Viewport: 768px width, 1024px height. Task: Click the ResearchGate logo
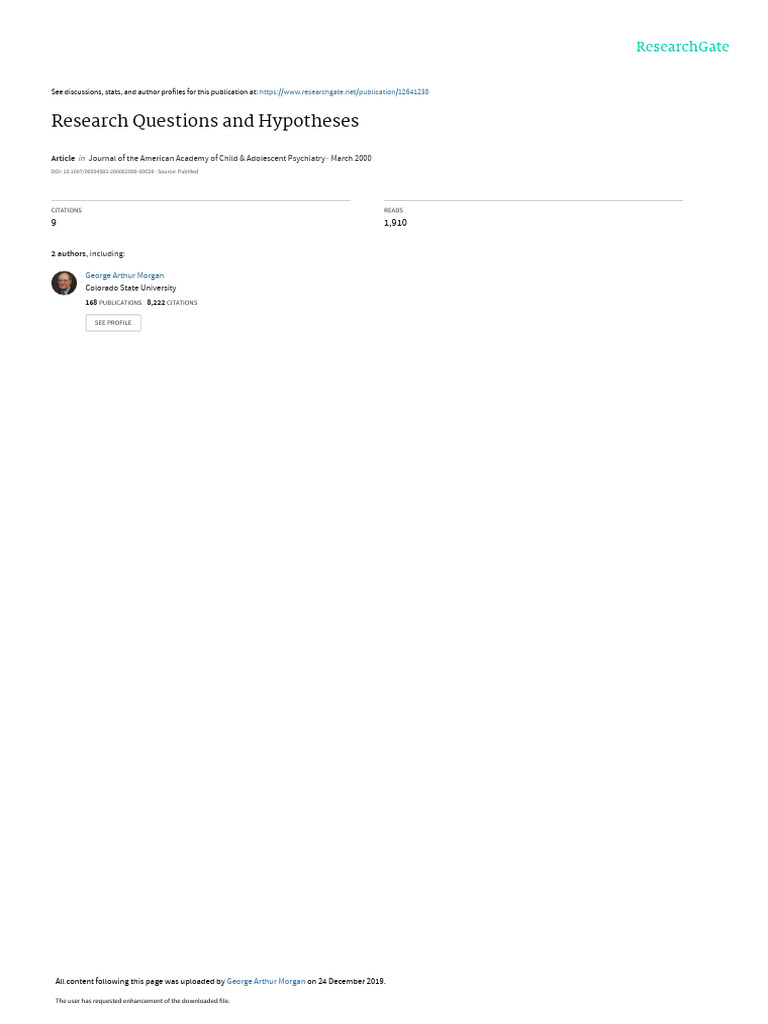coord(682,46)
